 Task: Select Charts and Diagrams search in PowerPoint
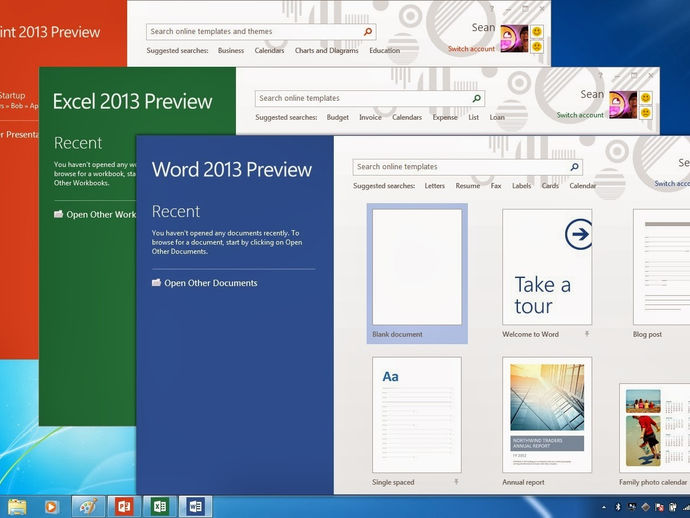327,50
